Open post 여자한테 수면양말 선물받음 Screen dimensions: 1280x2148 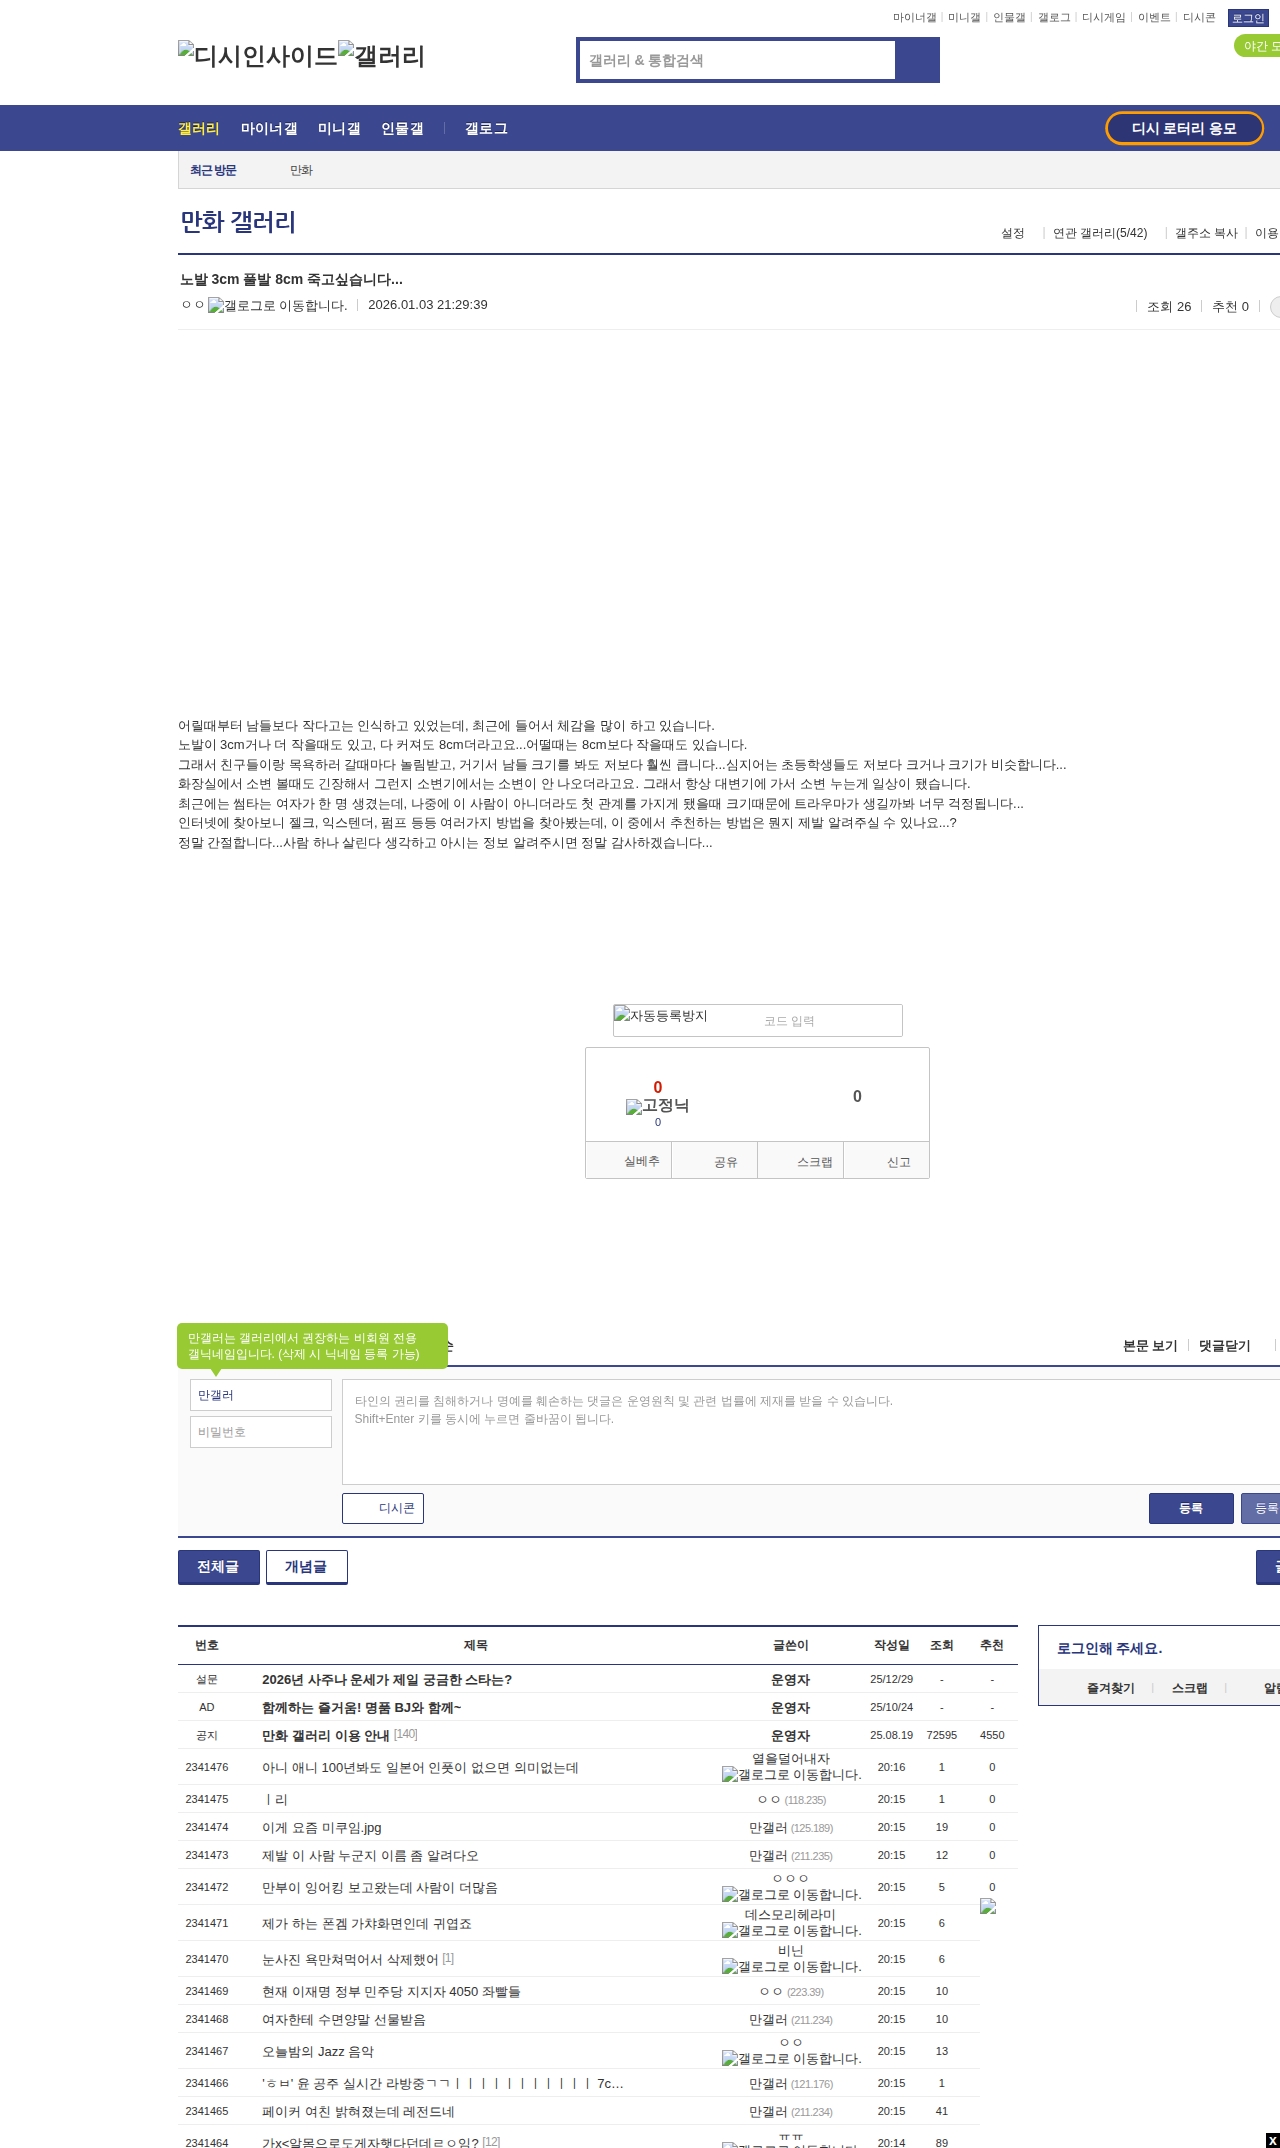click(344, 2020)
